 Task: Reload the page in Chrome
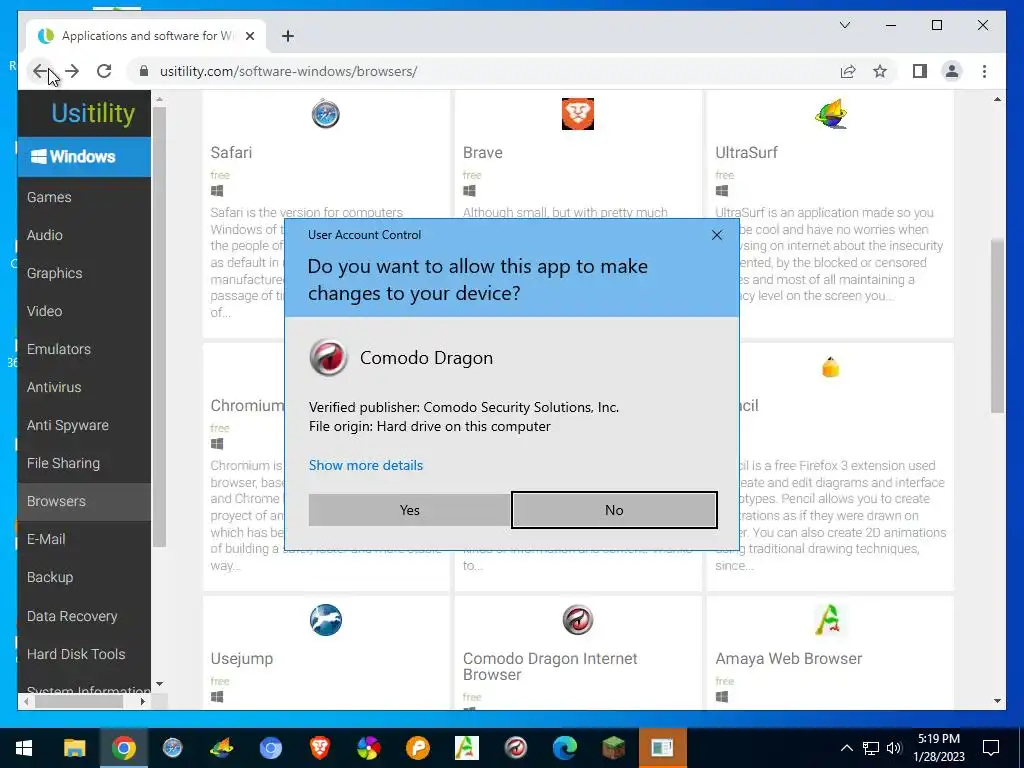click(104, 71)
